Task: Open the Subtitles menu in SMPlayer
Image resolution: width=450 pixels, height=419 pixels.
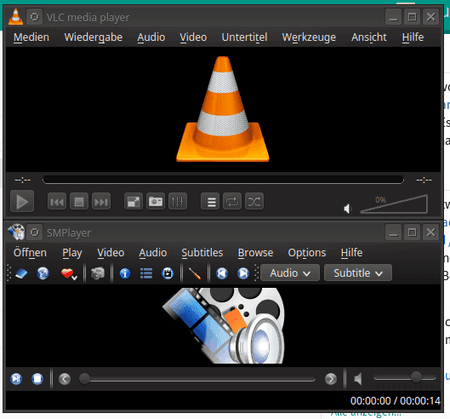Action: pyautogui.click(x=202, y=253)
